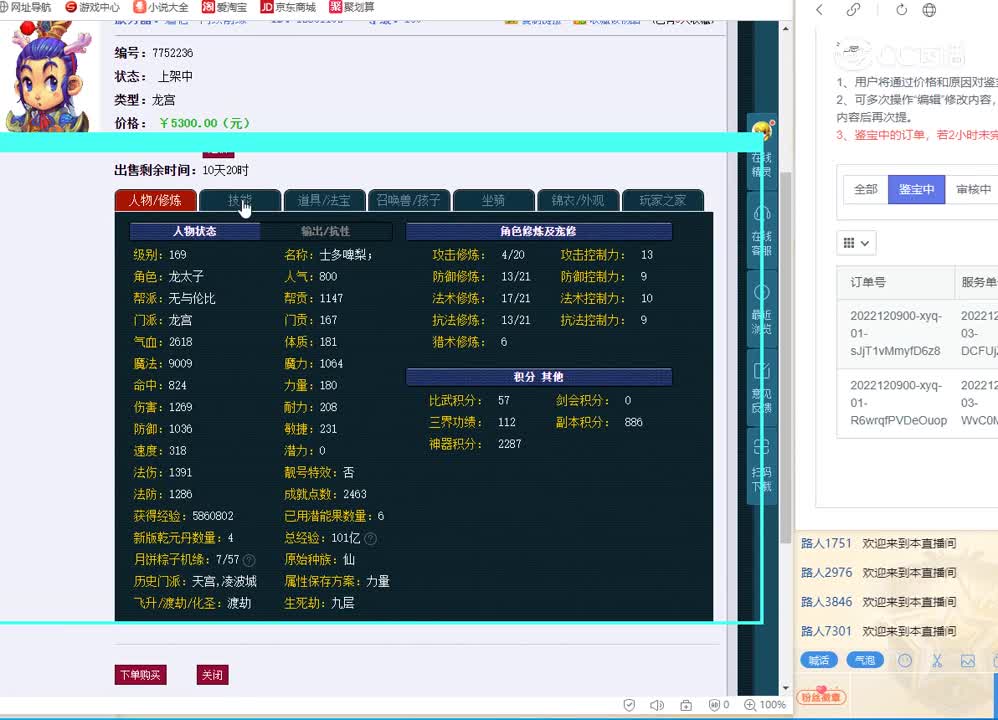Select order 2022120900-xyq-01-sJjT1vMmyfD6z8

(896, 333)
